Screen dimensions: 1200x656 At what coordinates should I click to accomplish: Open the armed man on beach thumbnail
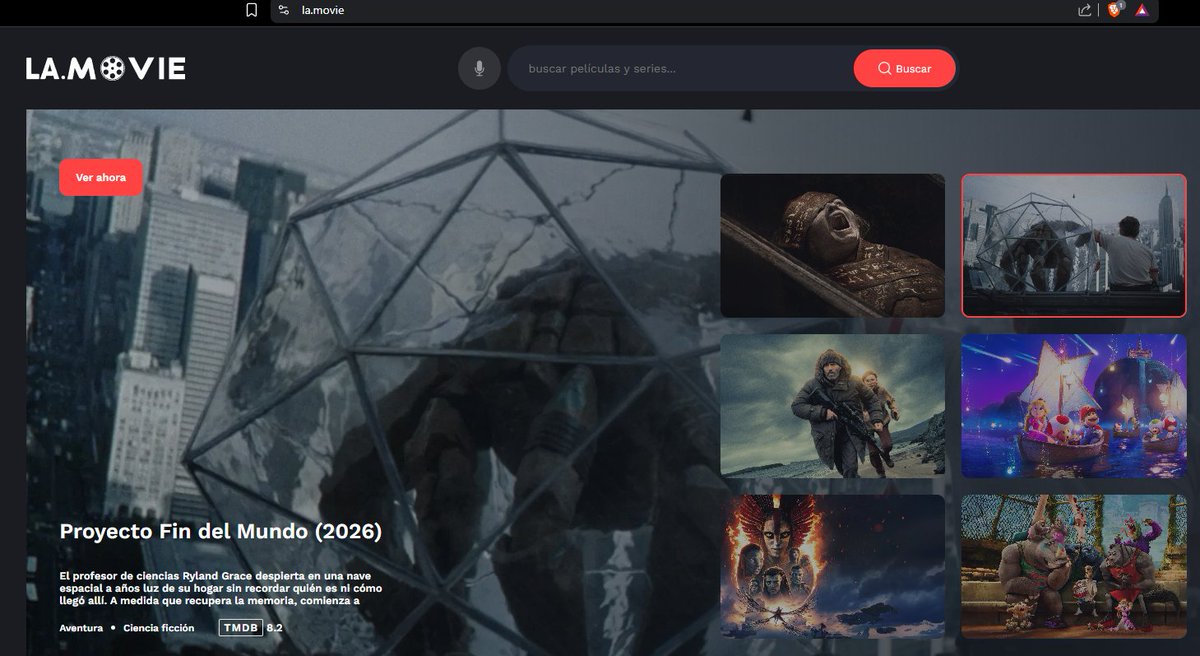click(x=833, y=406)
